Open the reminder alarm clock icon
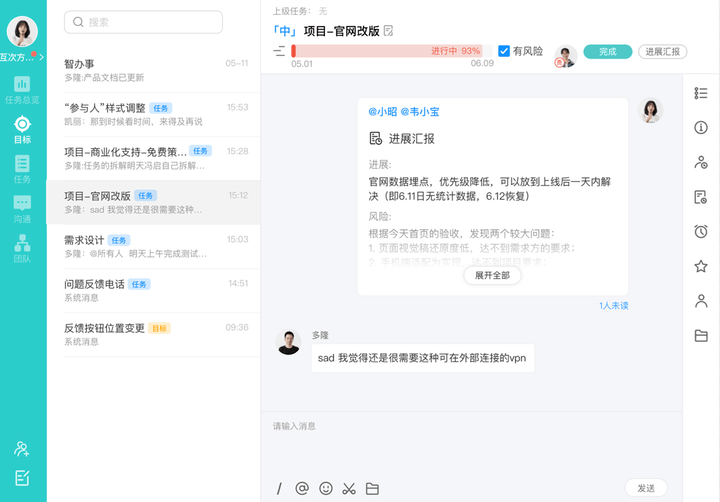Screen dimensions: 720x502 (x=701, y=231)
